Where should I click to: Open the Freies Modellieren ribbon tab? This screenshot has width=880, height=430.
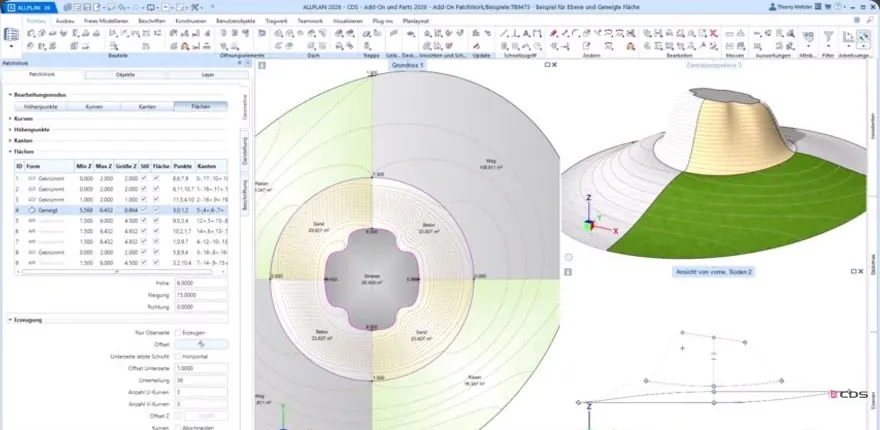click(106, 21)
